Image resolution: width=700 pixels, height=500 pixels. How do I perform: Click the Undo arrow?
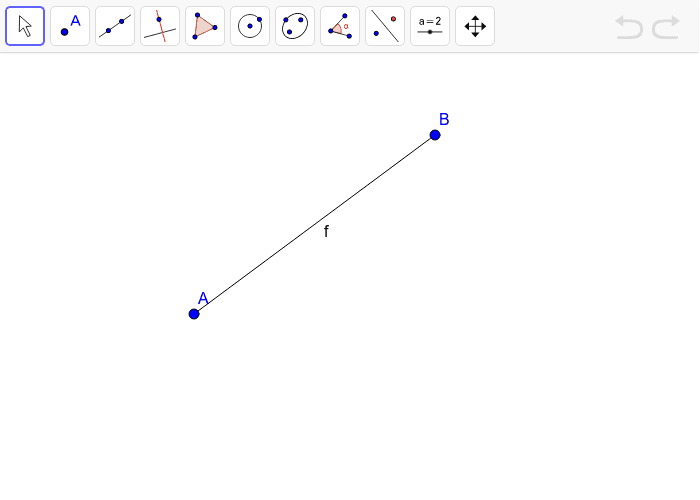629,27
